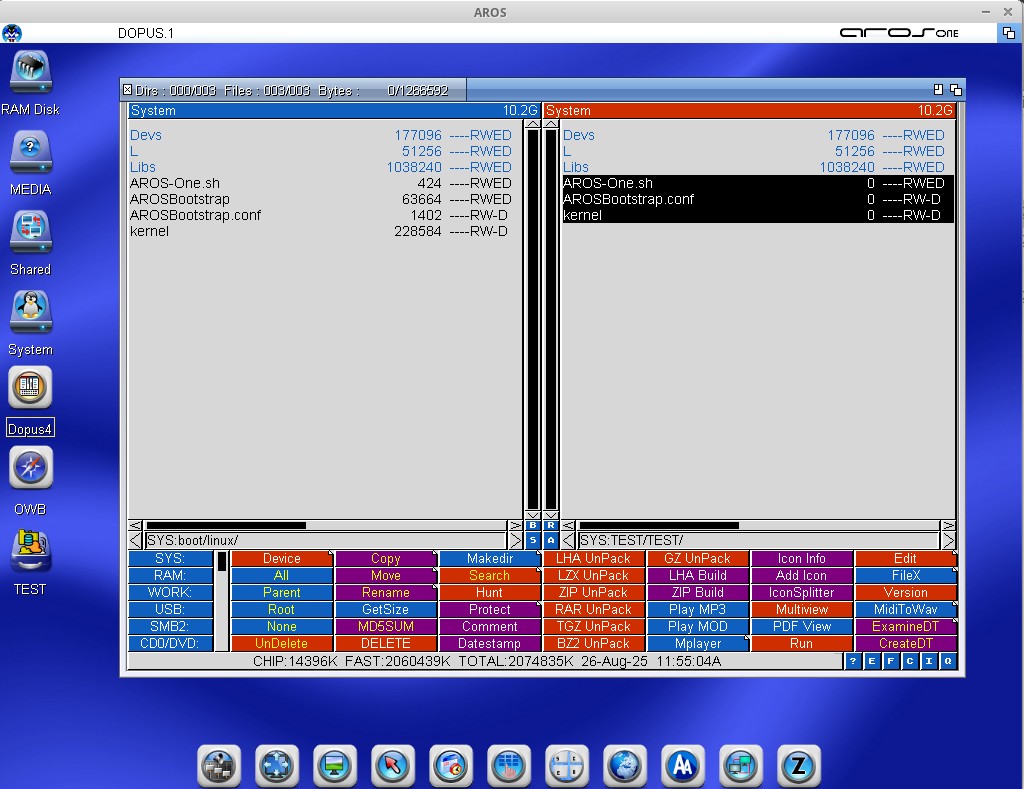1024x789 pixels.
Task: Click up arrow of left pane scrollbar
Action: [533, 124]
